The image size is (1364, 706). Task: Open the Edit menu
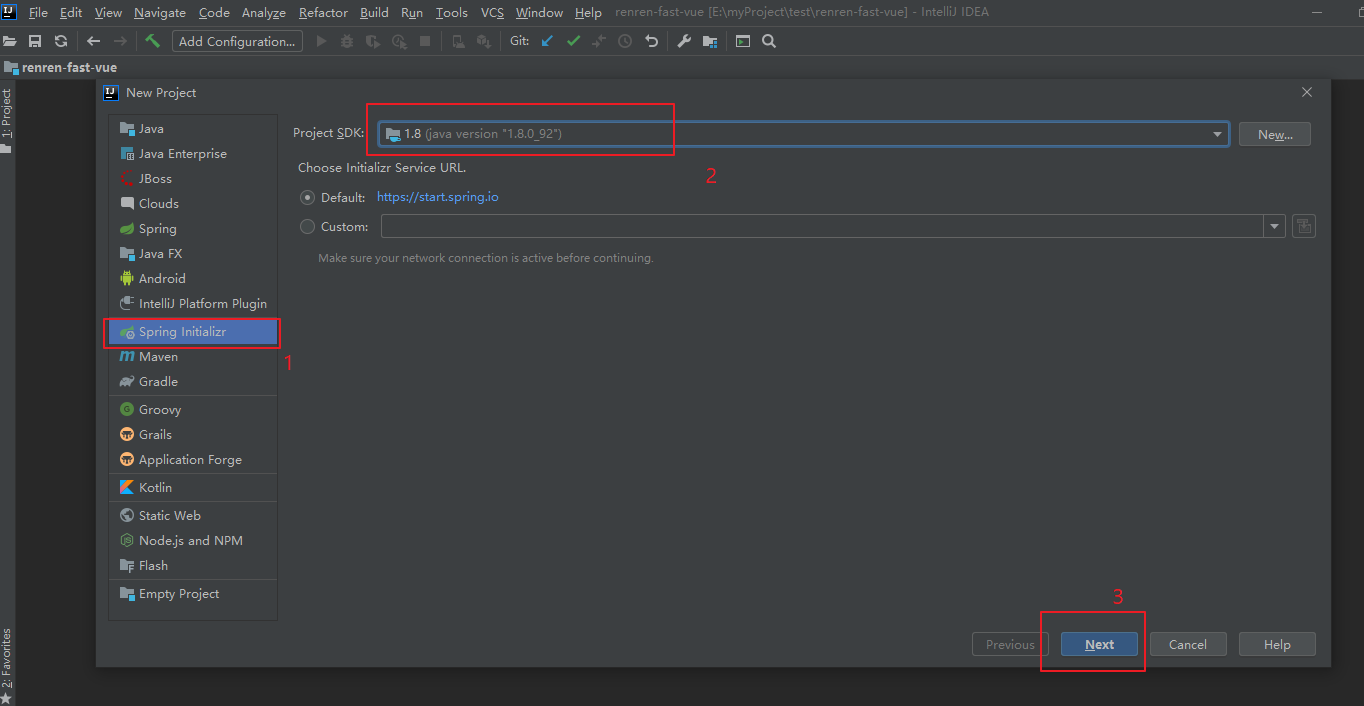(x=71, y=13)
